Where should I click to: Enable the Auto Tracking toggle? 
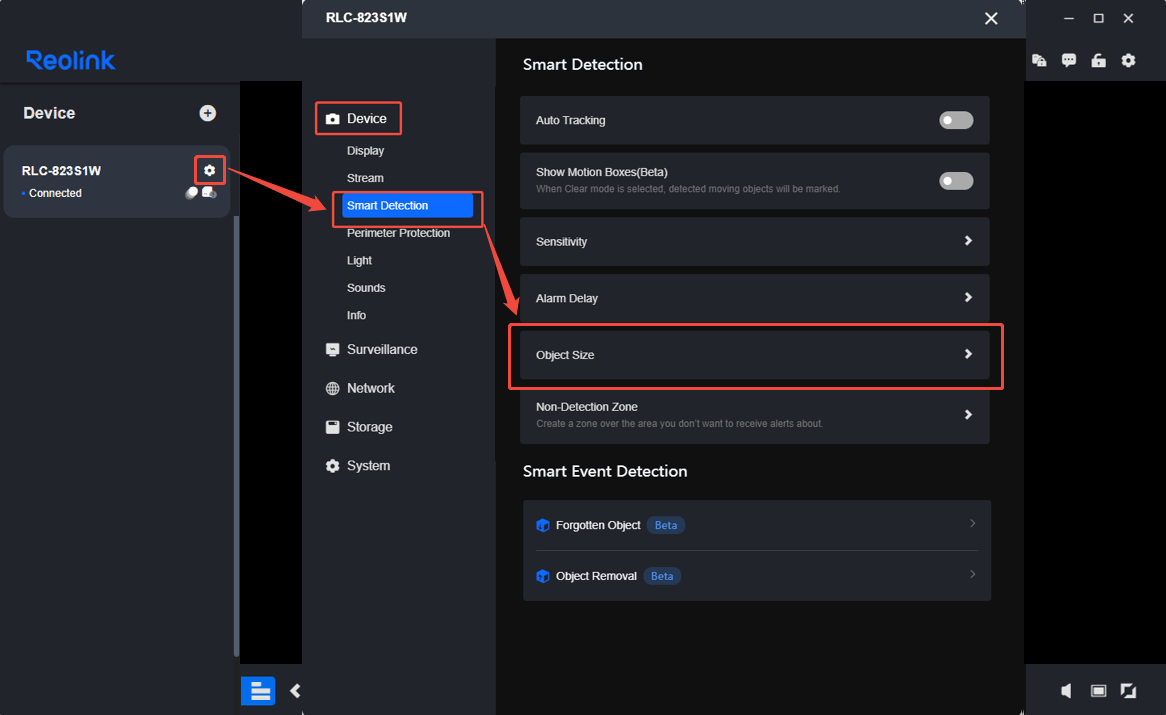pyautogui.click(x=956, y=120)
